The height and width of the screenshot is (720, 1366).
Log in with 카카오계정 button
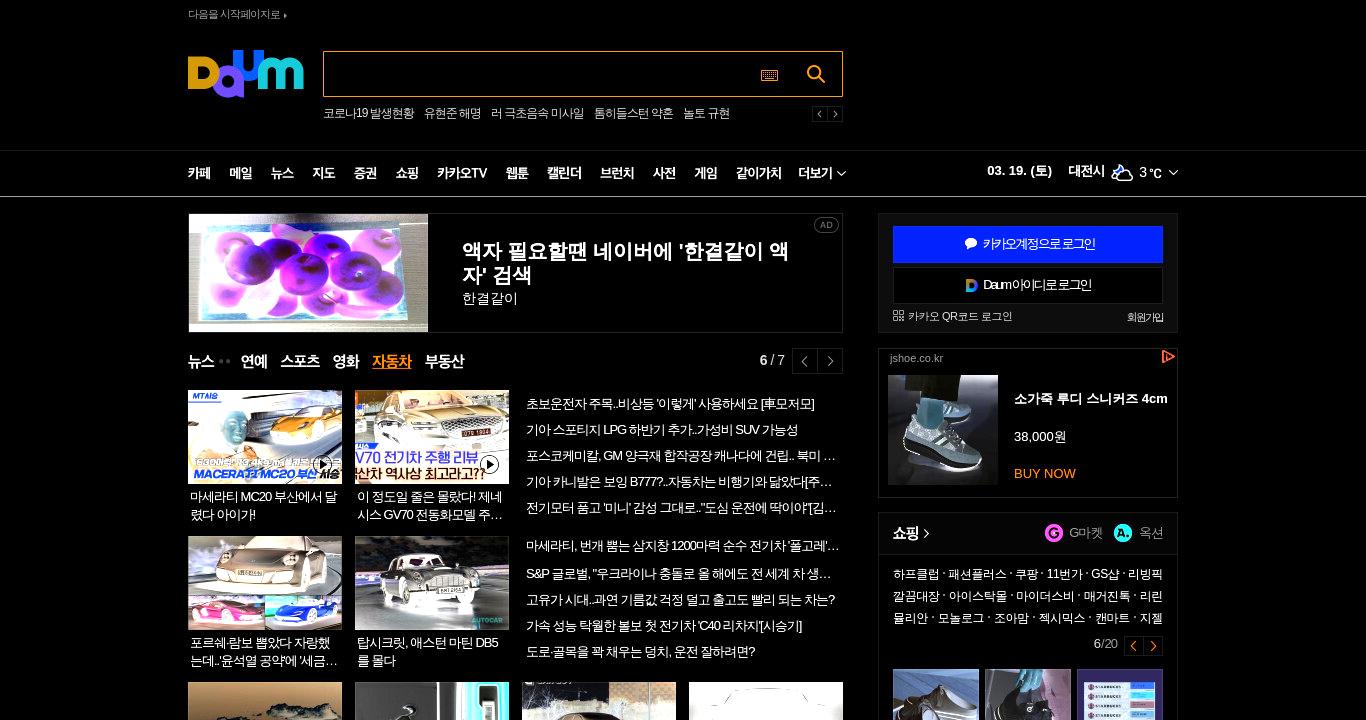point(1028,244)
